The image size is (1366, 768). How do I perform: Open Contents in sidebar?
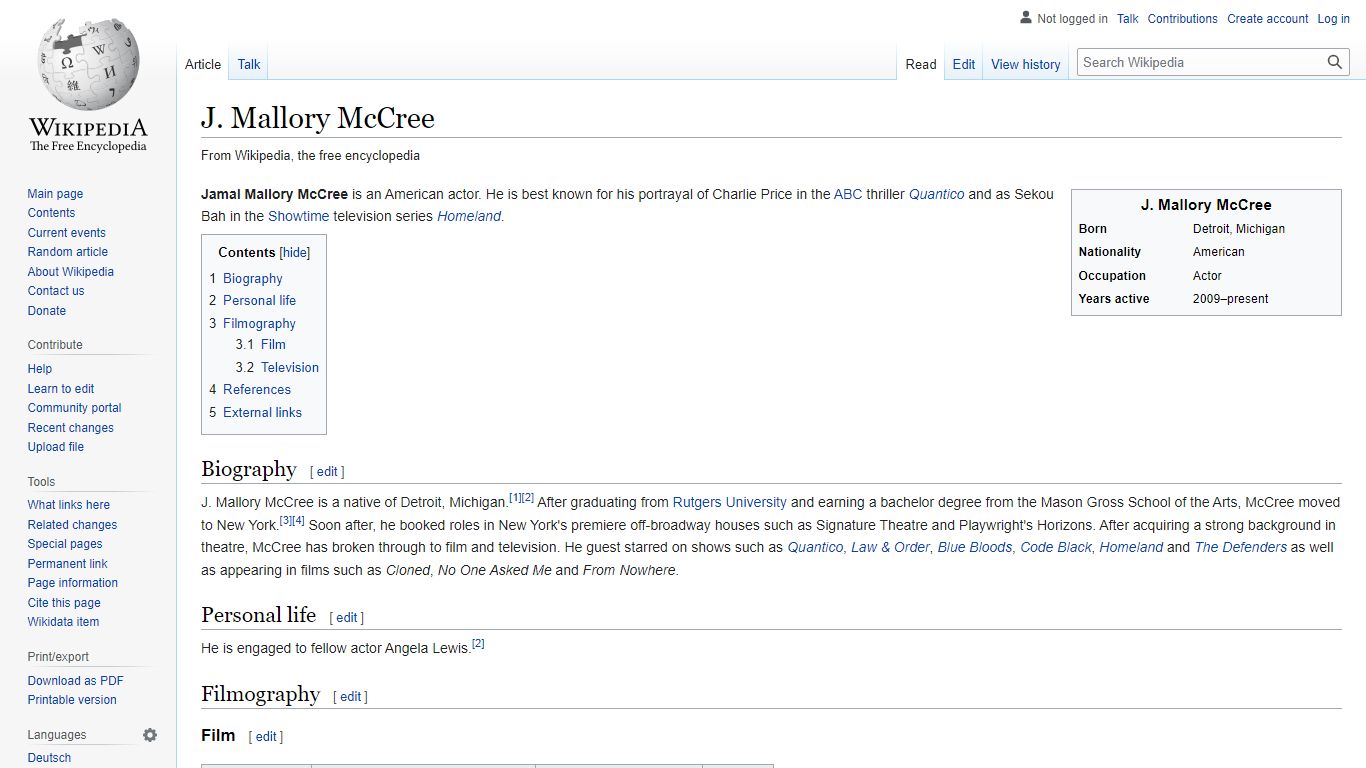[51, 213]
